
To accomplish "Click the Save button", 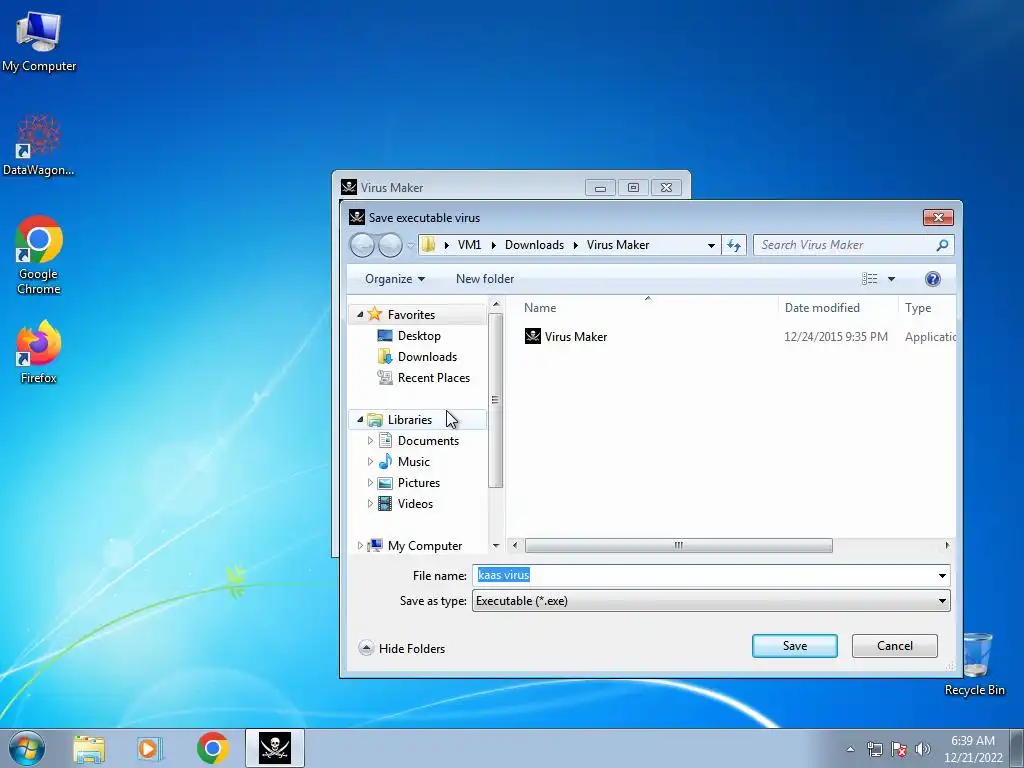I will (794, 646).
